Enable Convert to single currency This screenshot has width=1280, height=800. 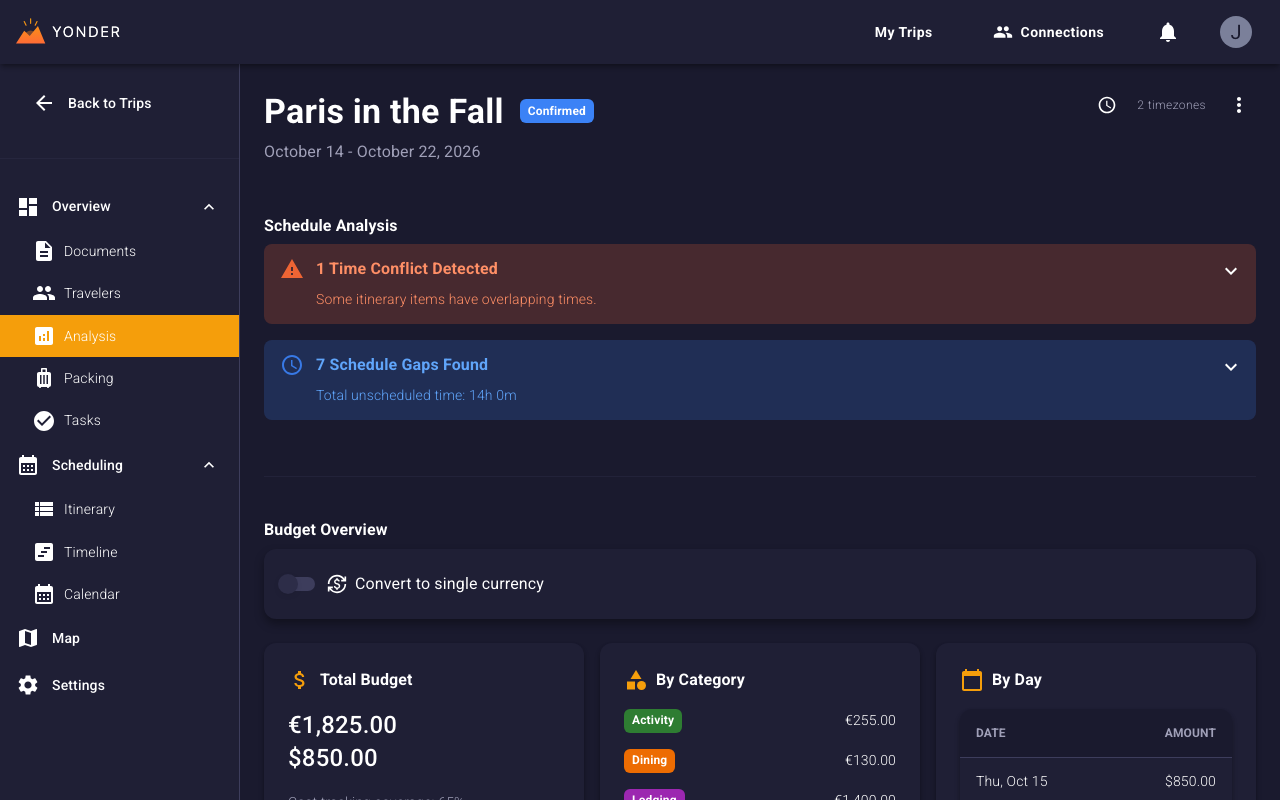pyautogui.click(x=297, y=583)
